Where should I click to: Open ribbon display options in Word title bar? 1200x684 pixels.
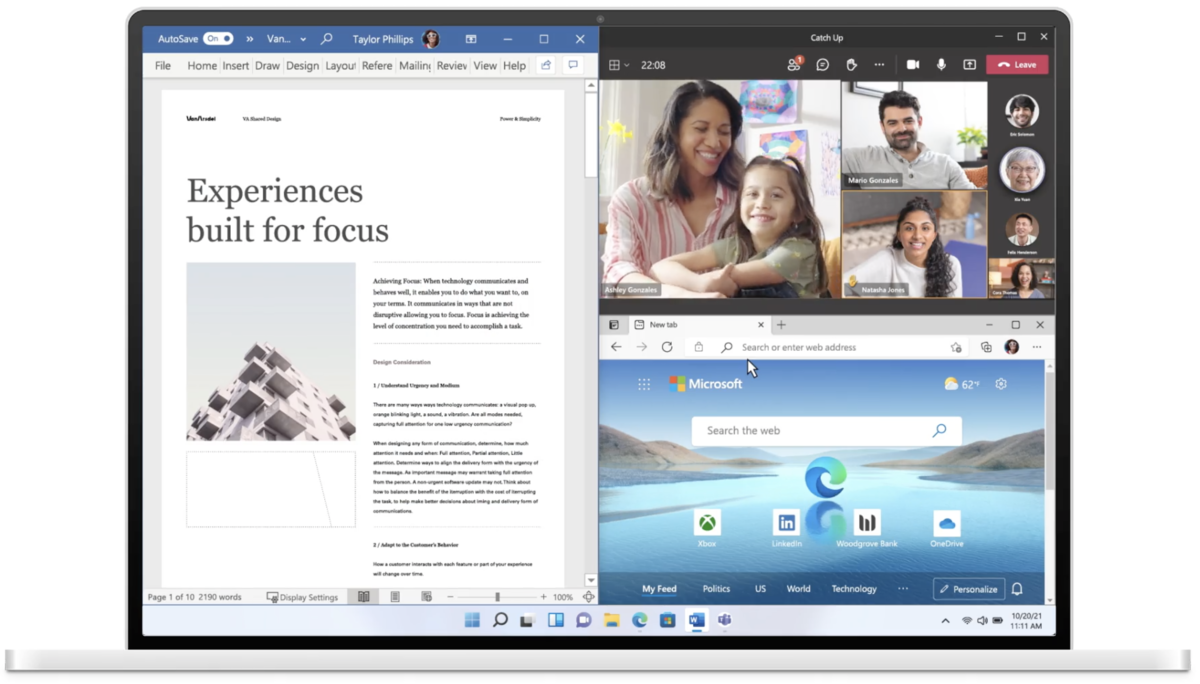(x=471, y=39)
